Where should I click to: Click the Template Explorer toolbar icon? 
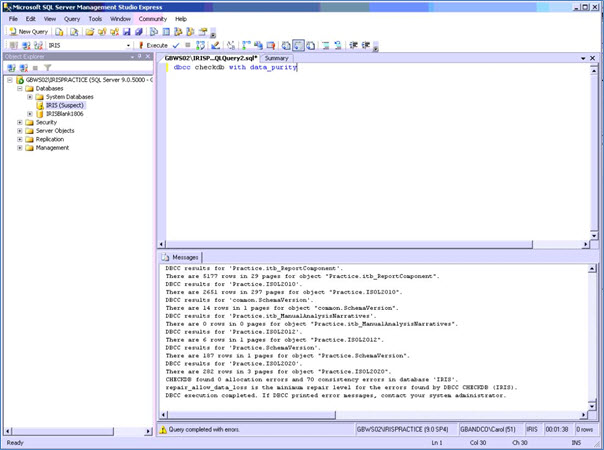(x=190, y=32)
